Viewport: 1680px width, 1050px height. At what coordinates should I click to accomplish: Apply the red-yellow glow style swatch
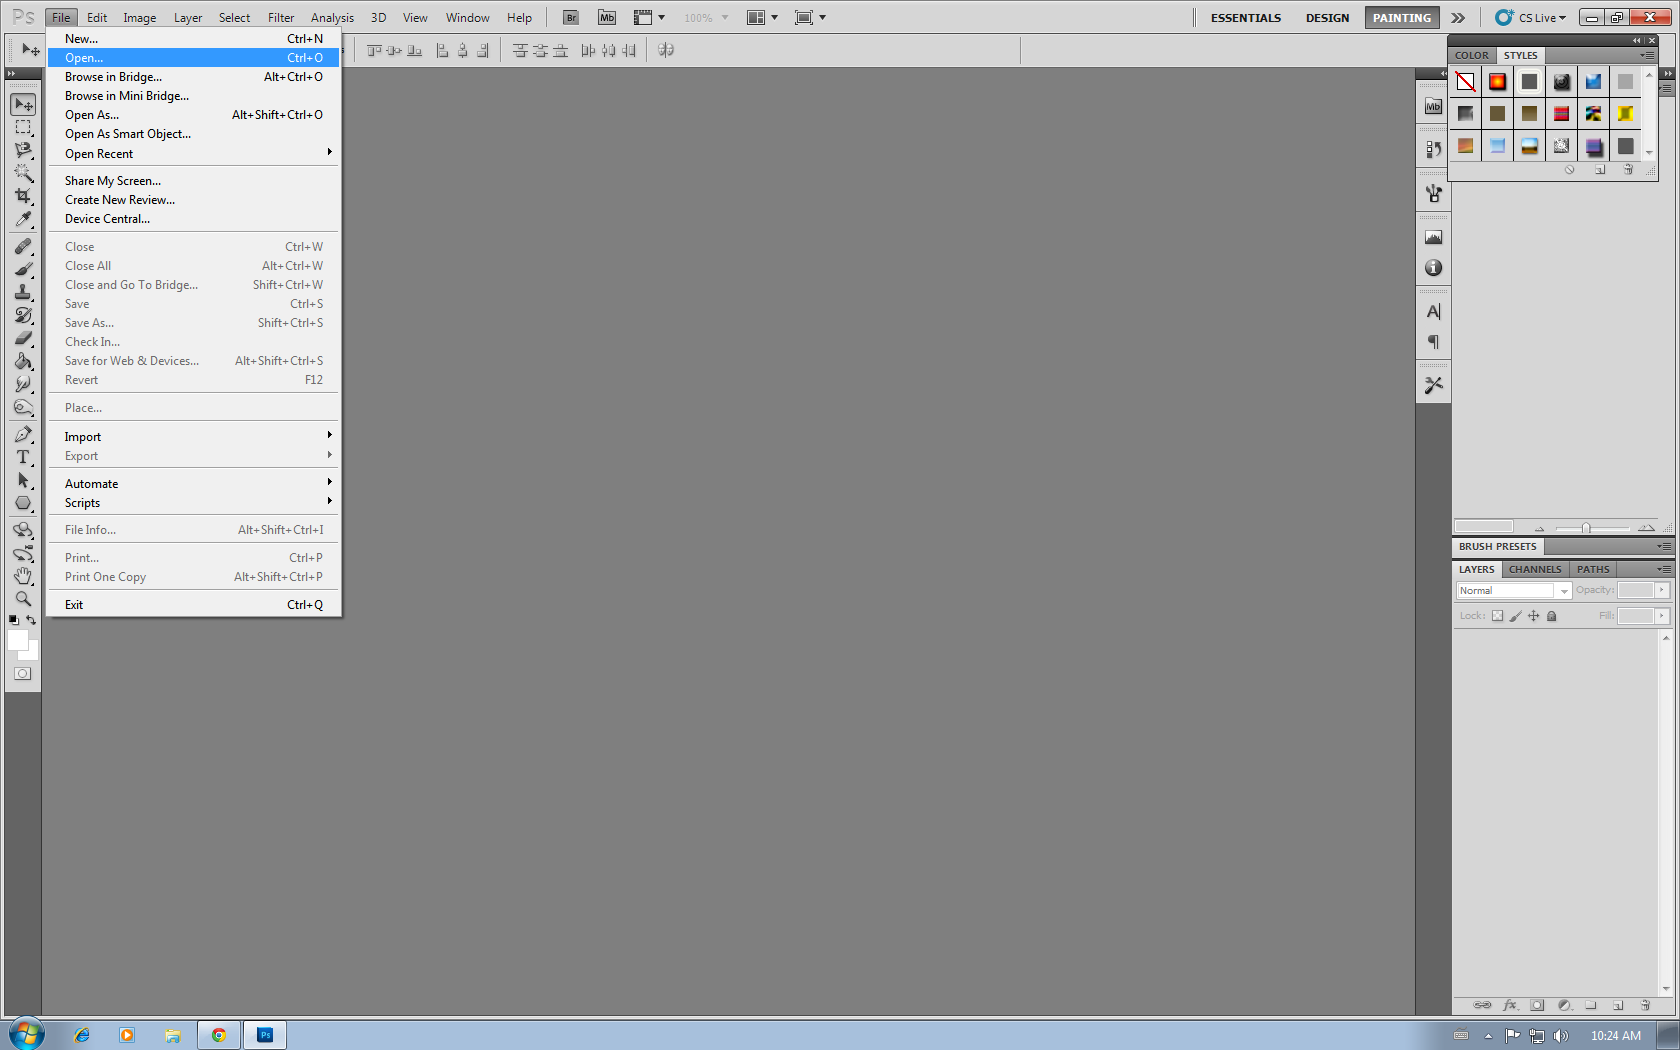(1497, 82)
